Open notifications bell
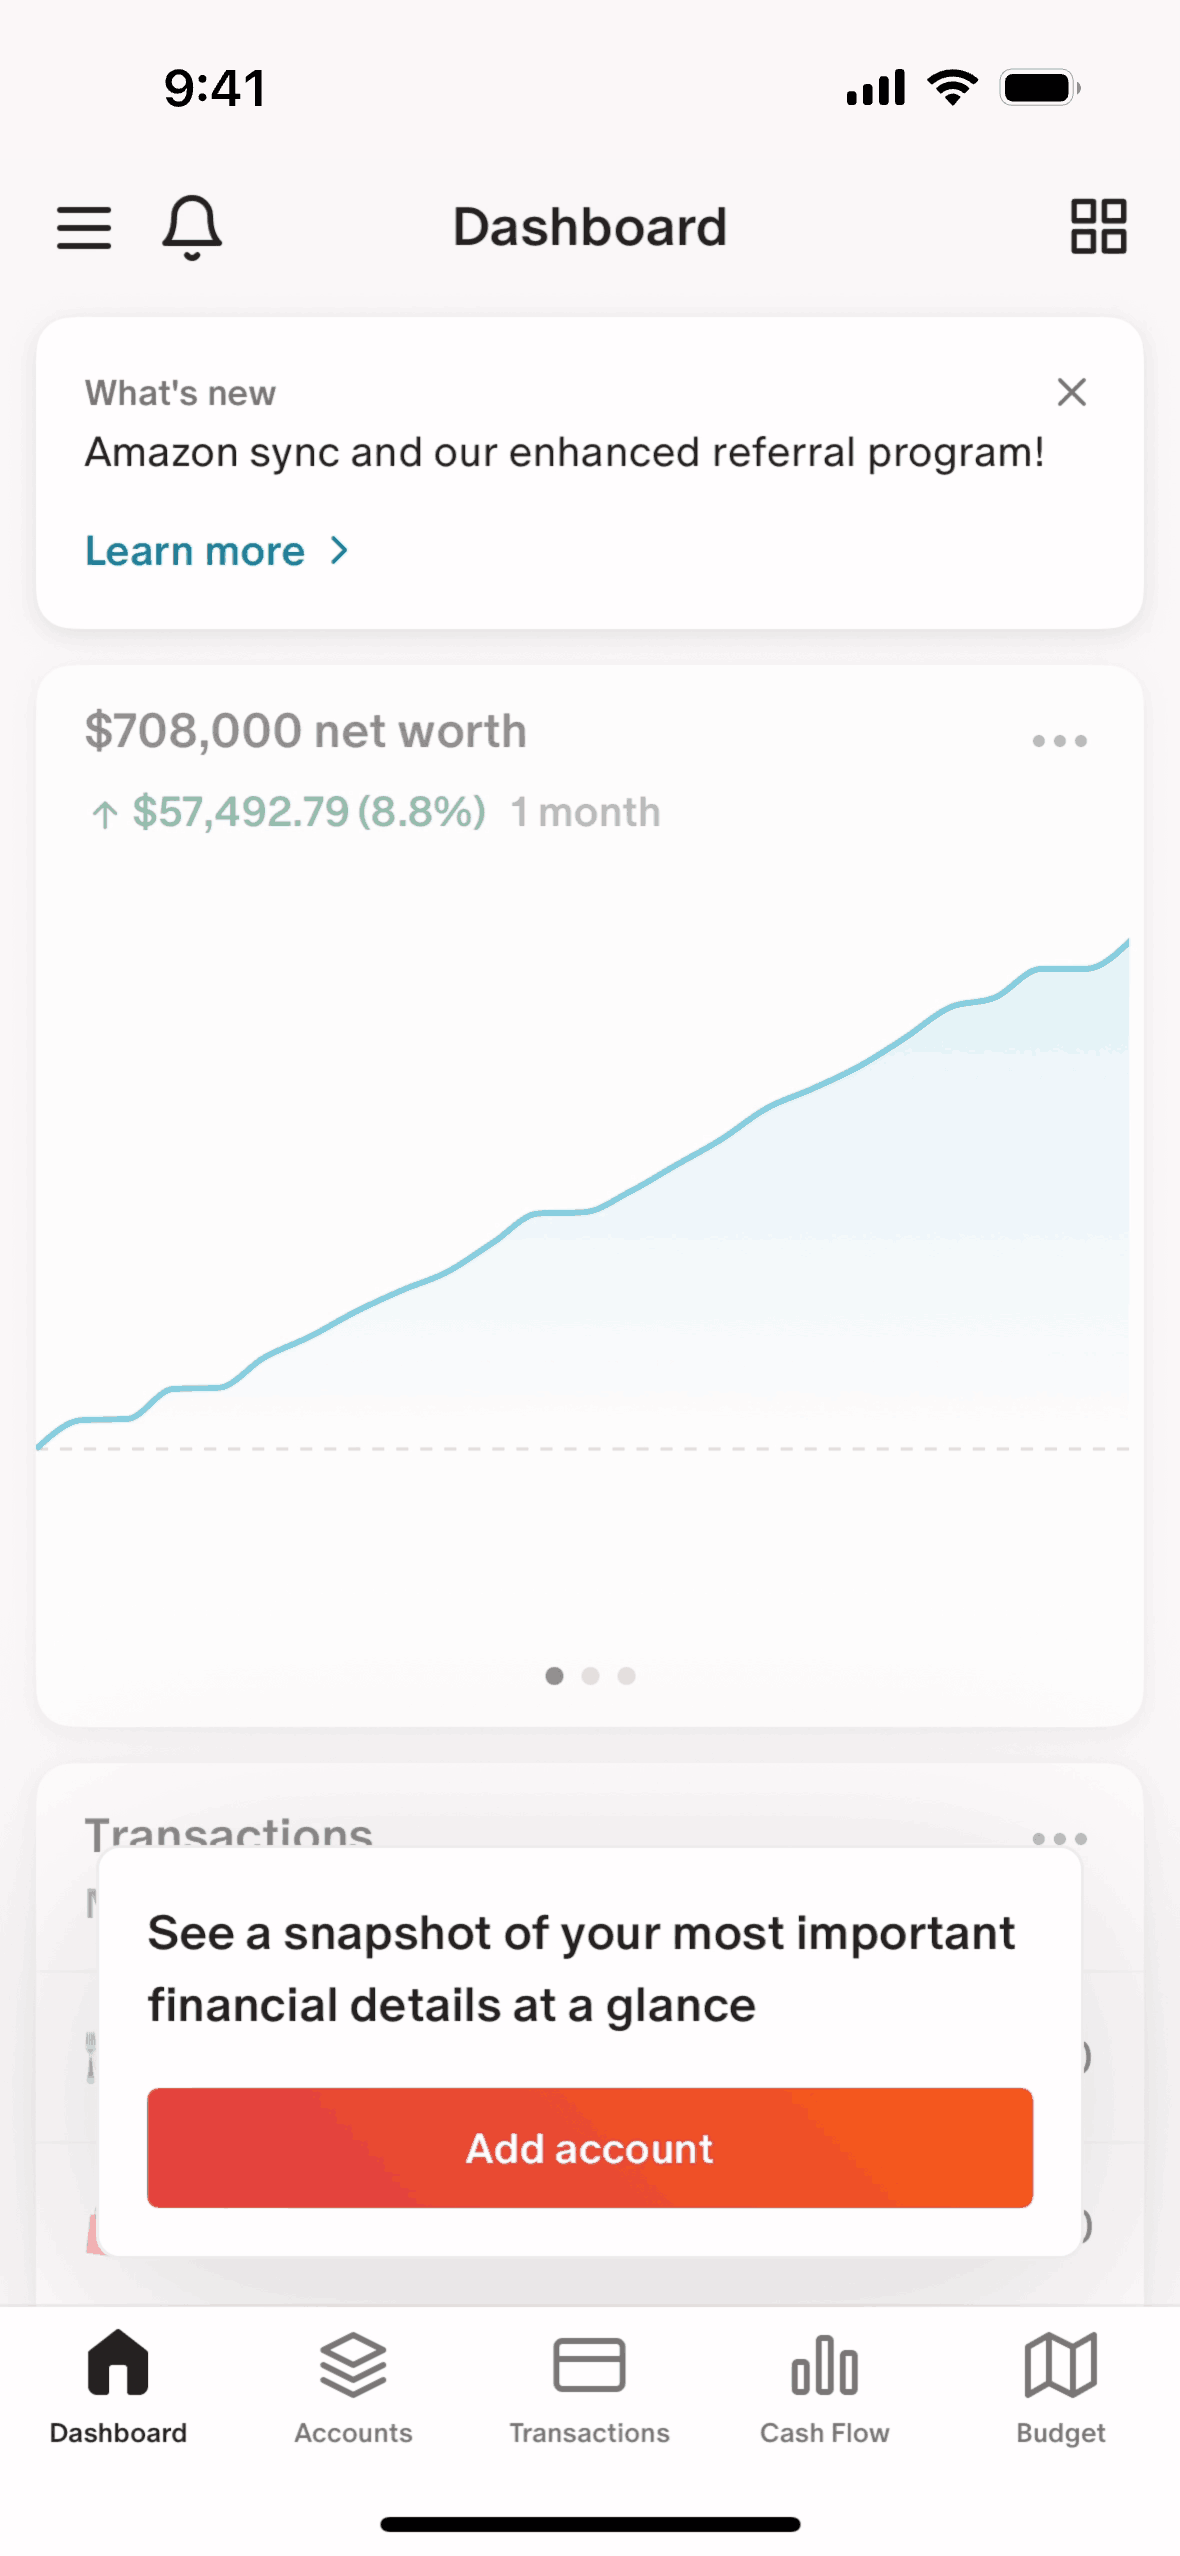The height and width of the screenshot is (2556, 1180). (191, 227)
